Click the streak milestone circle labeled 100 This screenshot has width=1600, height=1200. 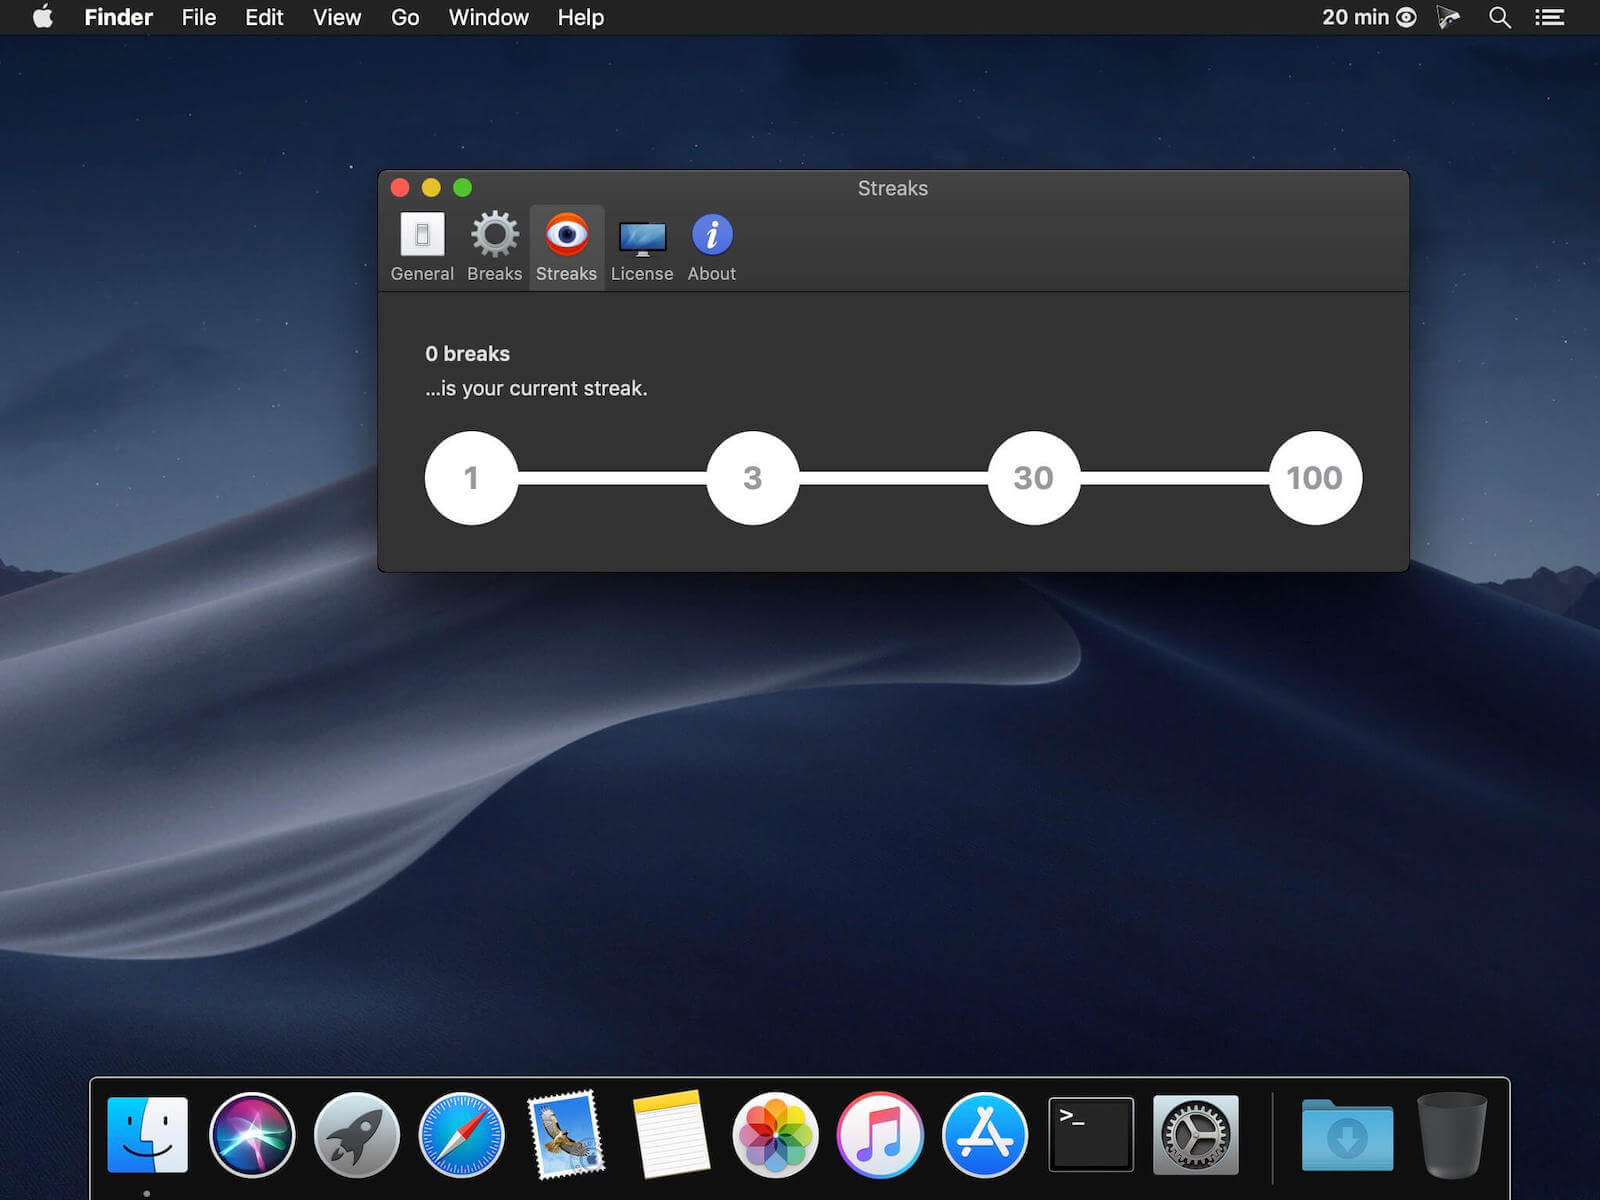[1314, 478]
